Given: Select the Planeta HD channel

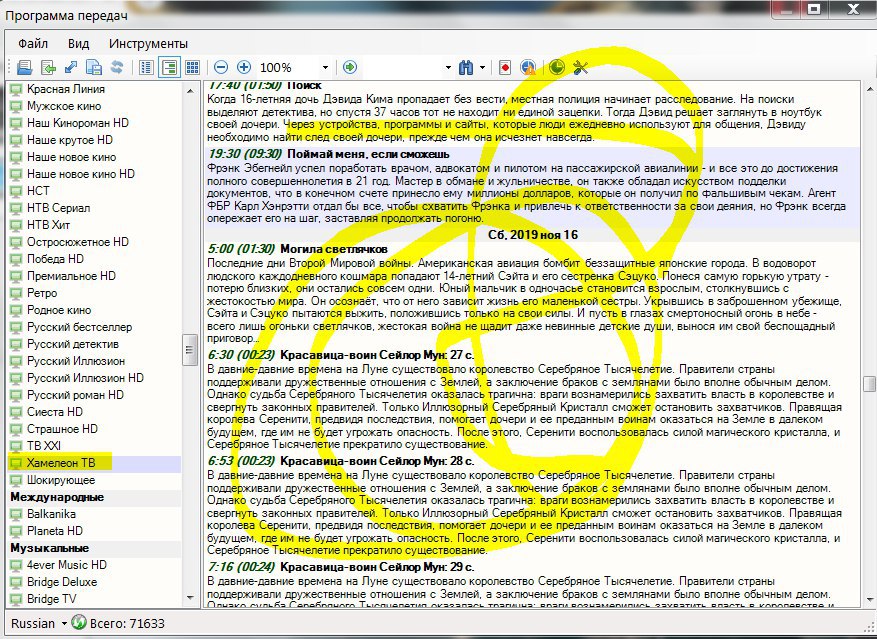Looking at the screenshot, I should 54,531.
